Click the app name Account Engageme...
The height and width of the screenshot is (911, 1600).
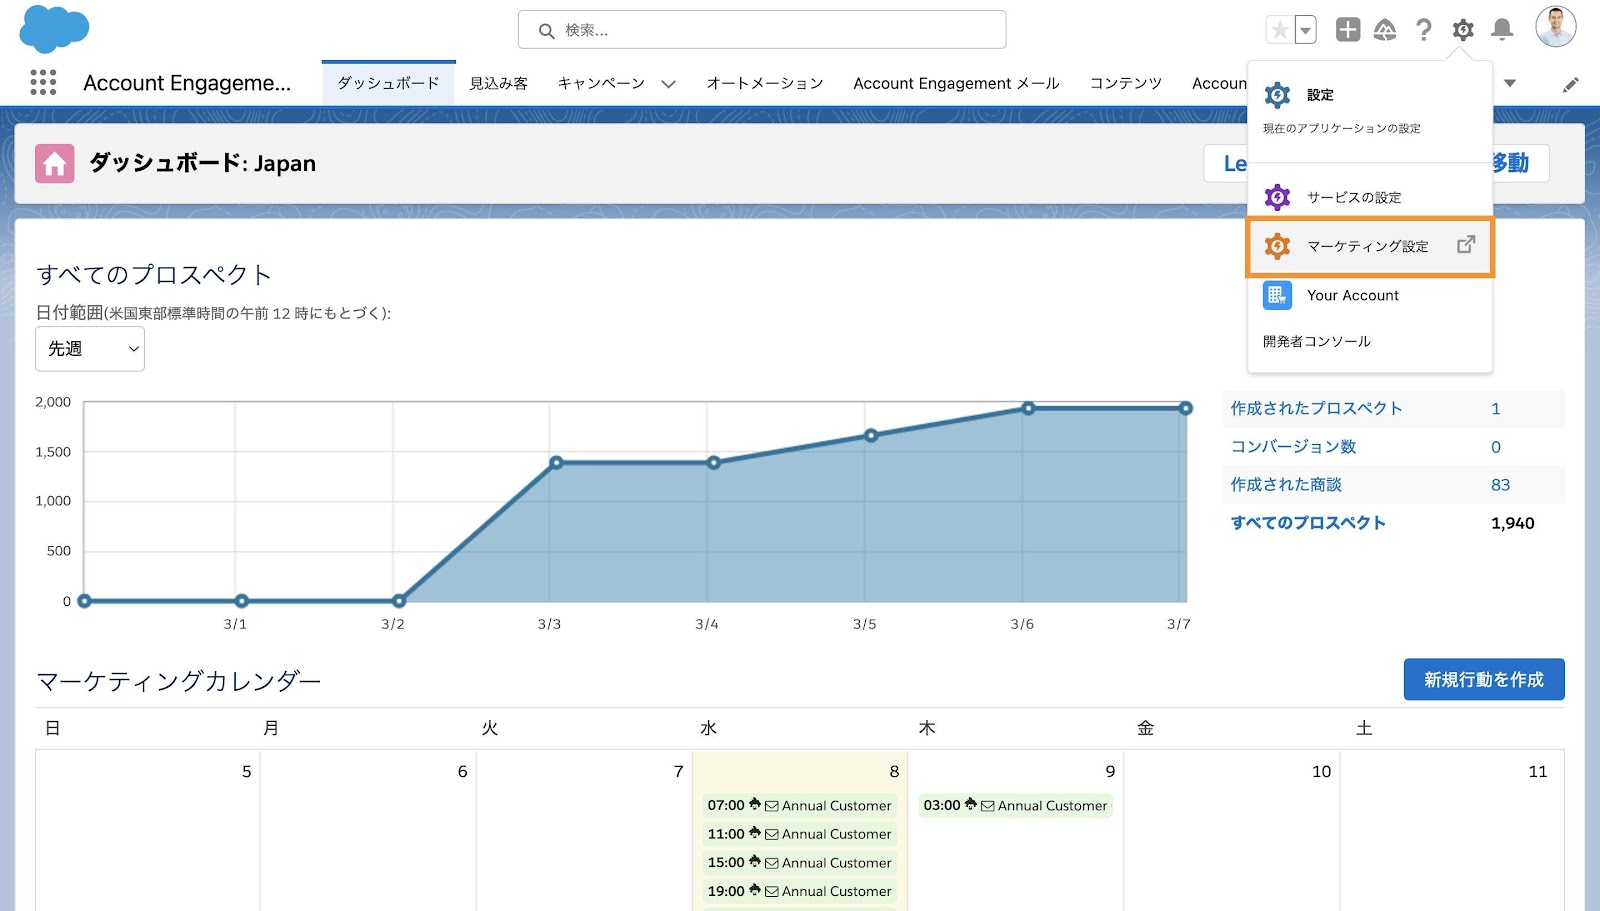pos(187,83)
